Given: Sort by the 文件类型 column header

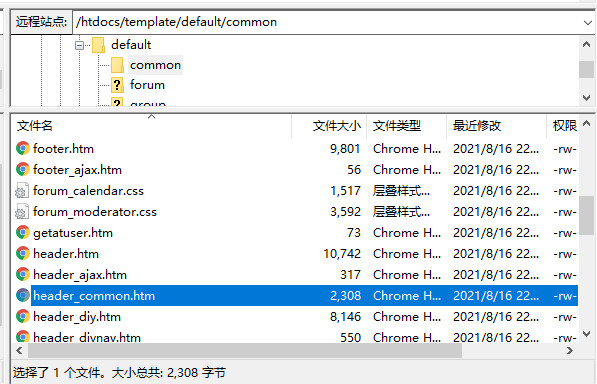Looking at the screenshot, I should (406, 126).
